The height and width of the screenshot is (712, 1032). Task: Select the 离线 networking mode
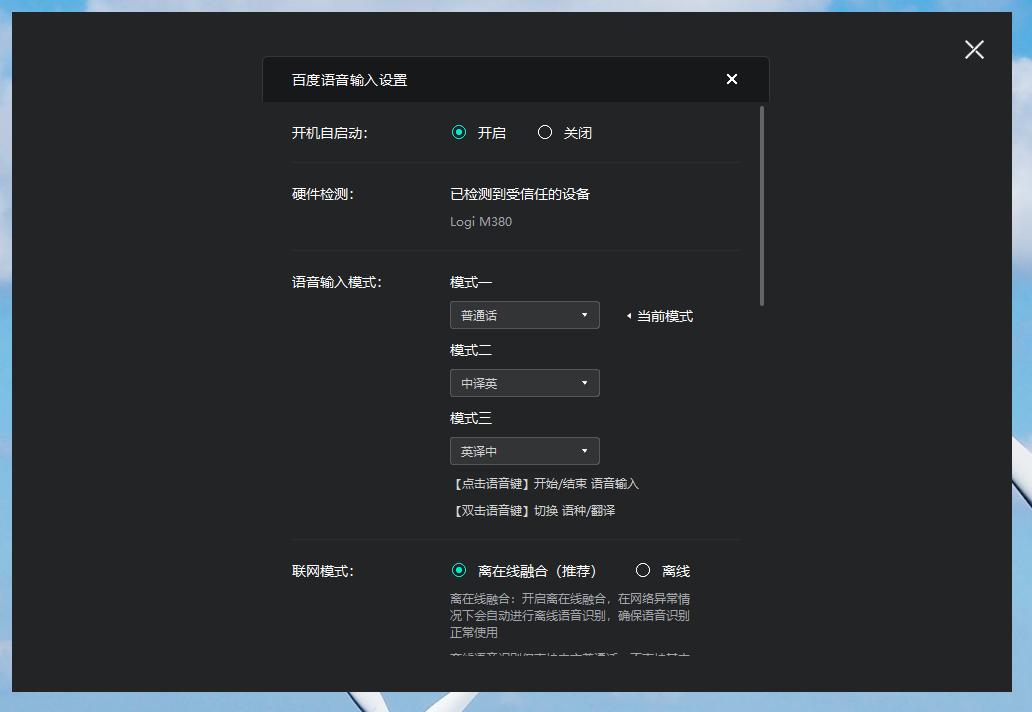pyautogui.click(x=642, y=570)
